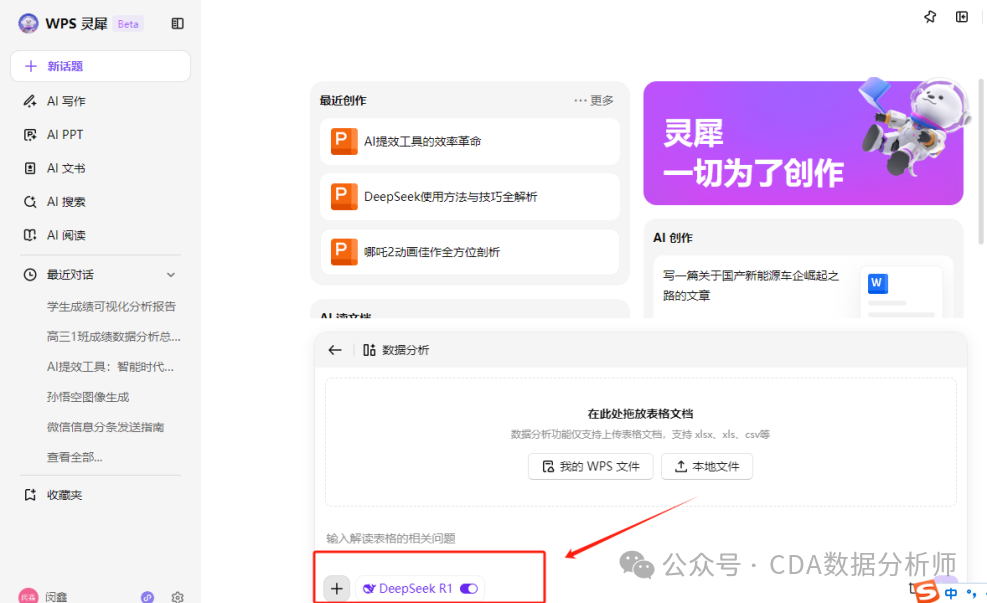
Task: Open AI PPT from the sidebar
Action: coord(65,135)
